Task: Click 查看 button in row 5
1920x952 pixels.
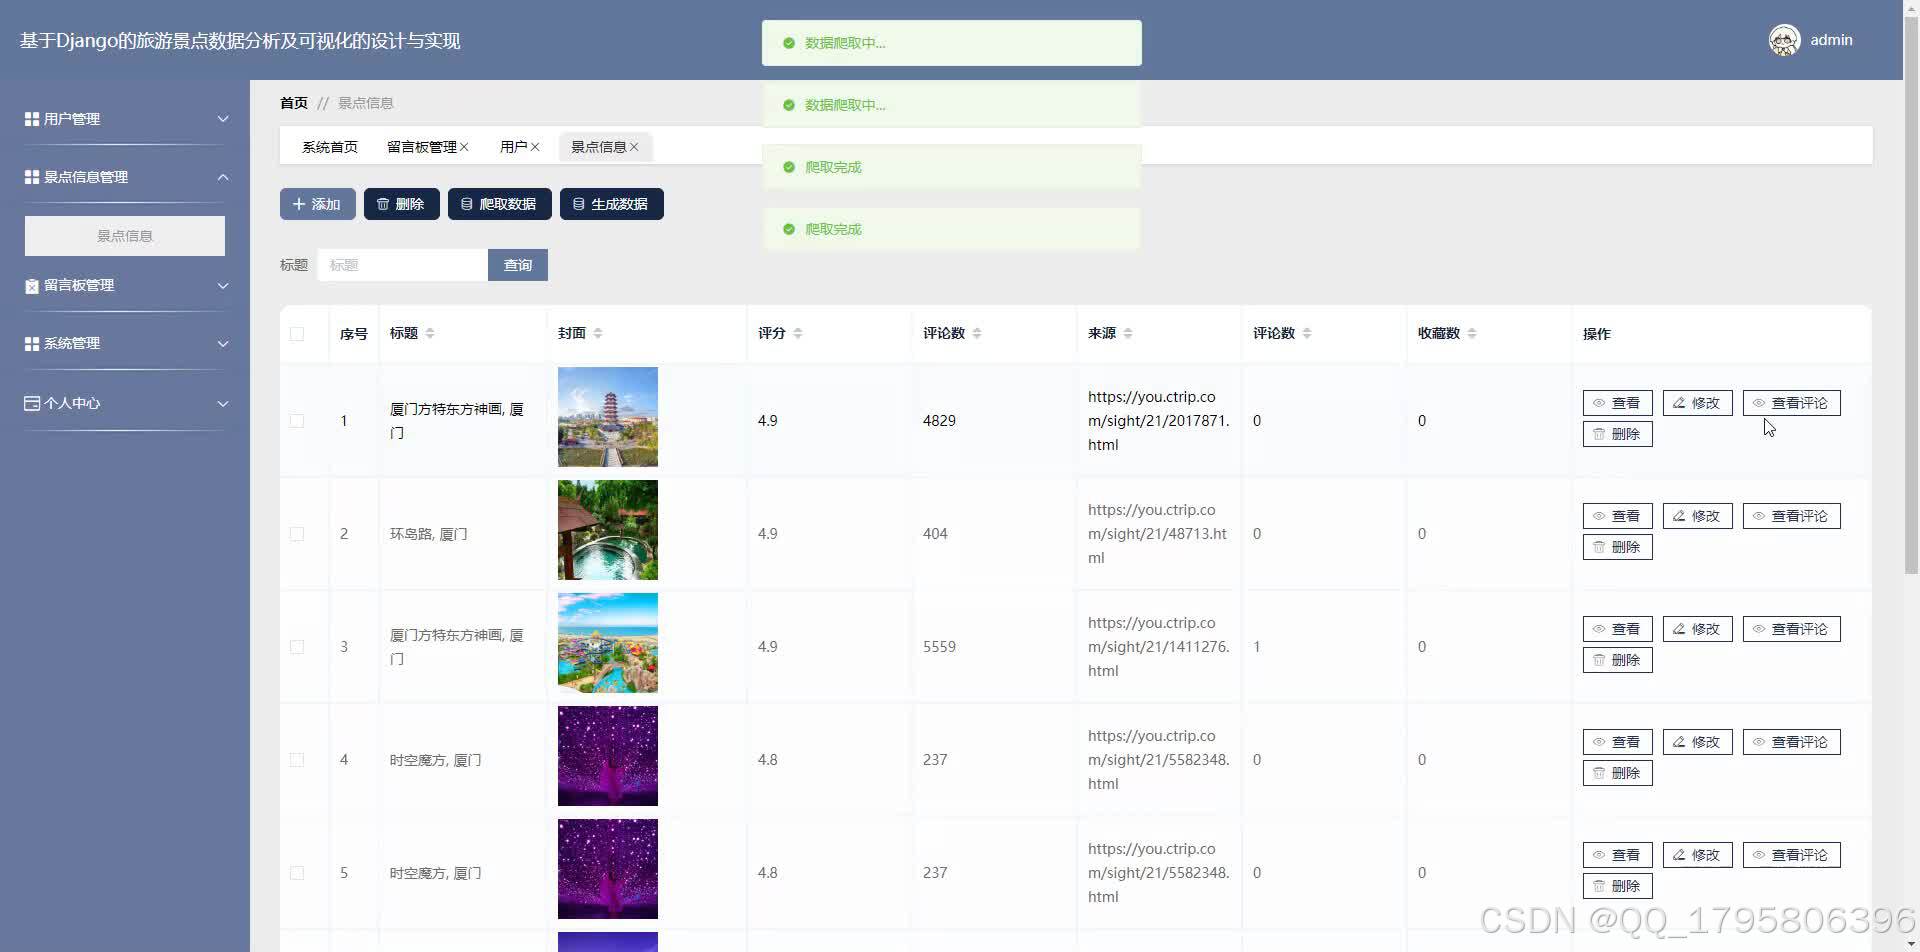Action: (1618, 855)
